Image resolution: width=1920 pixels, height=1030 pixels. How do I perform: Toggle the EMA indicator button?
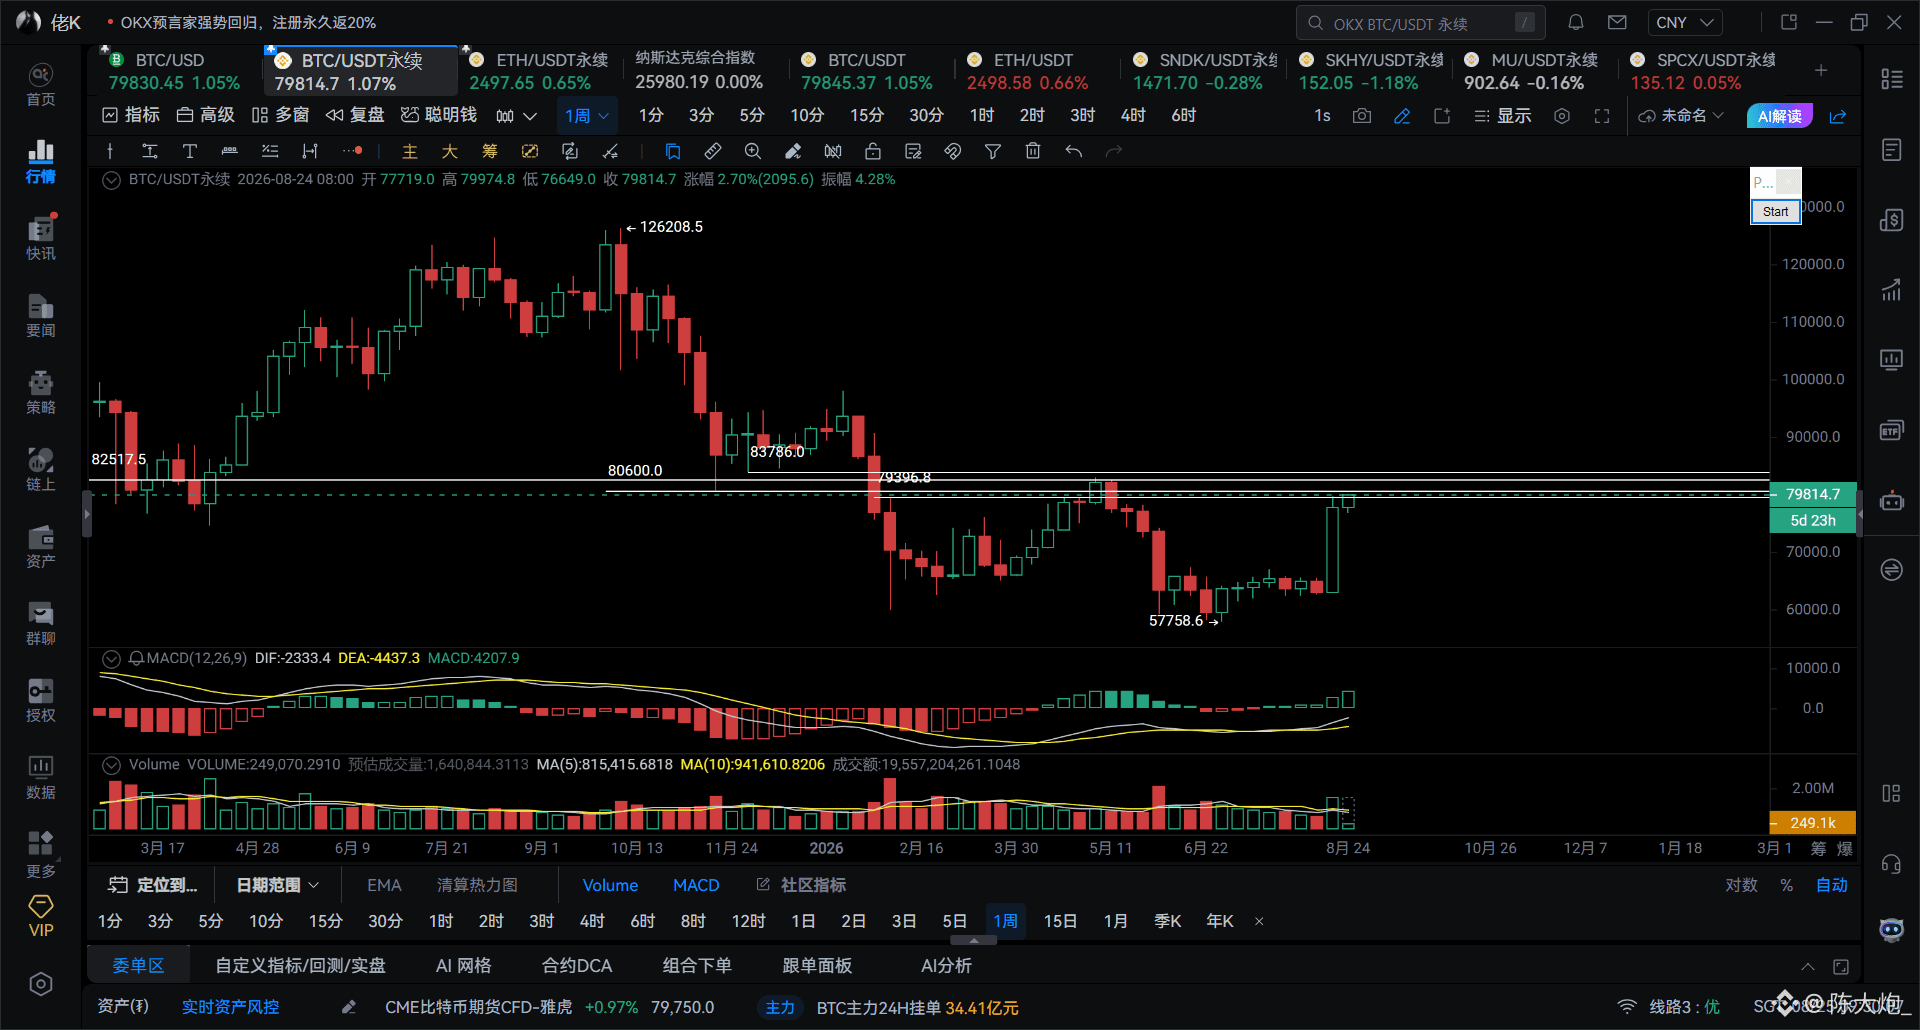click(x=384, y=885)
